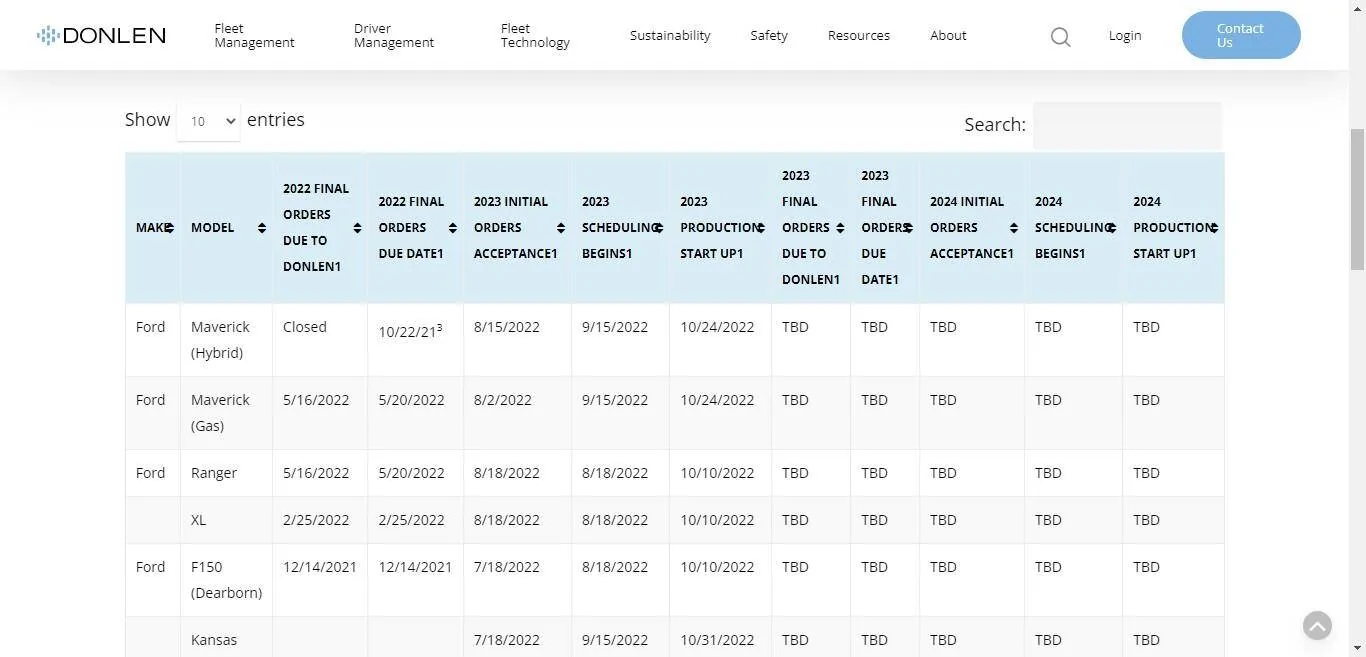Image resolution: width=1366 pixels, height=657 pixels.
Task: Click the Kansas model cell
Action: [226, 638]
